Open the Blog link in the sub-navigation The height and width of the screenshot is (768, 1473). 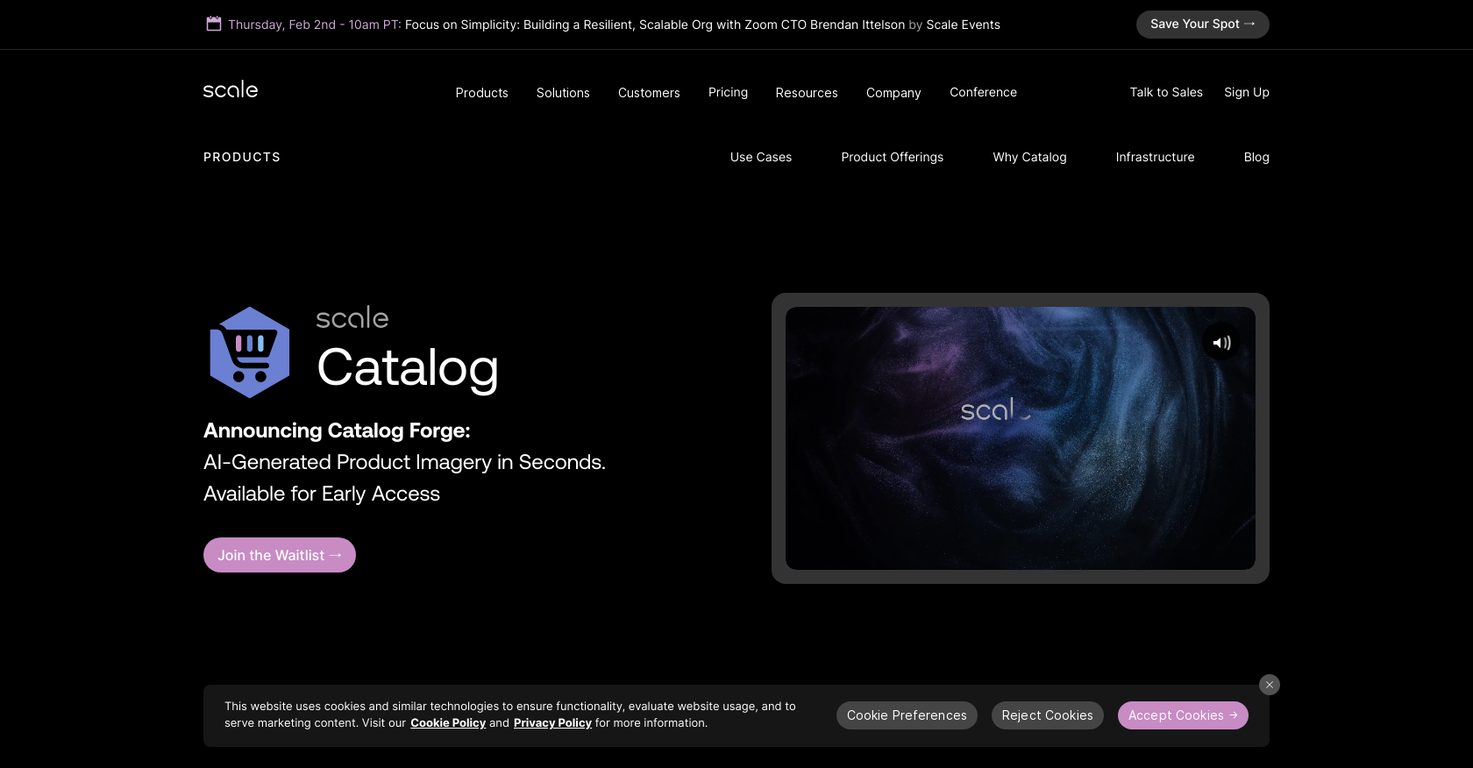coord(1256,157)
